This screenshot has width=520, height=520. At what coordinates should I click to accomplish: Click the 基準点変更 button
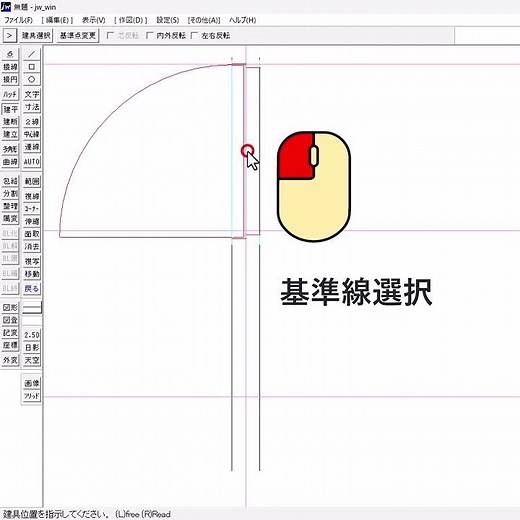click(78, 35)
